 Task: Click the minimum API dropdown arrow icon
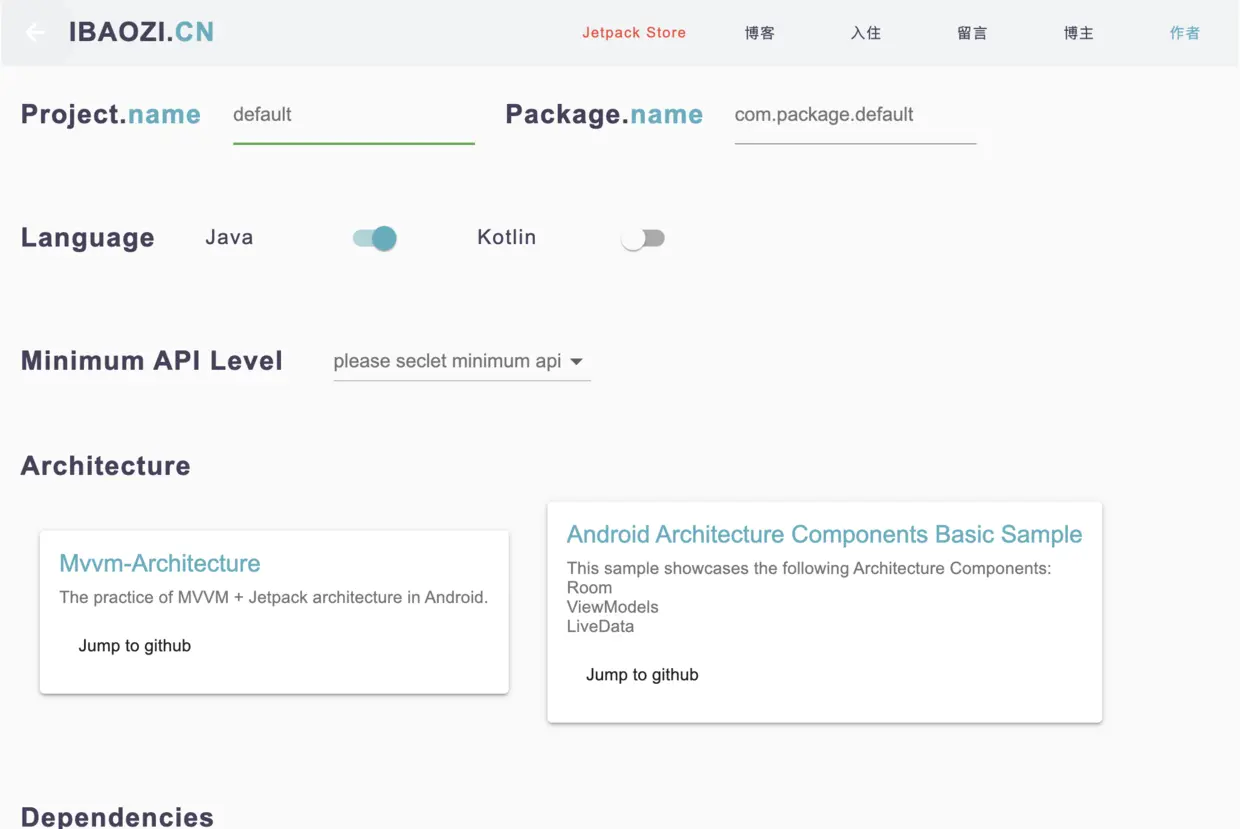(577, 362)
